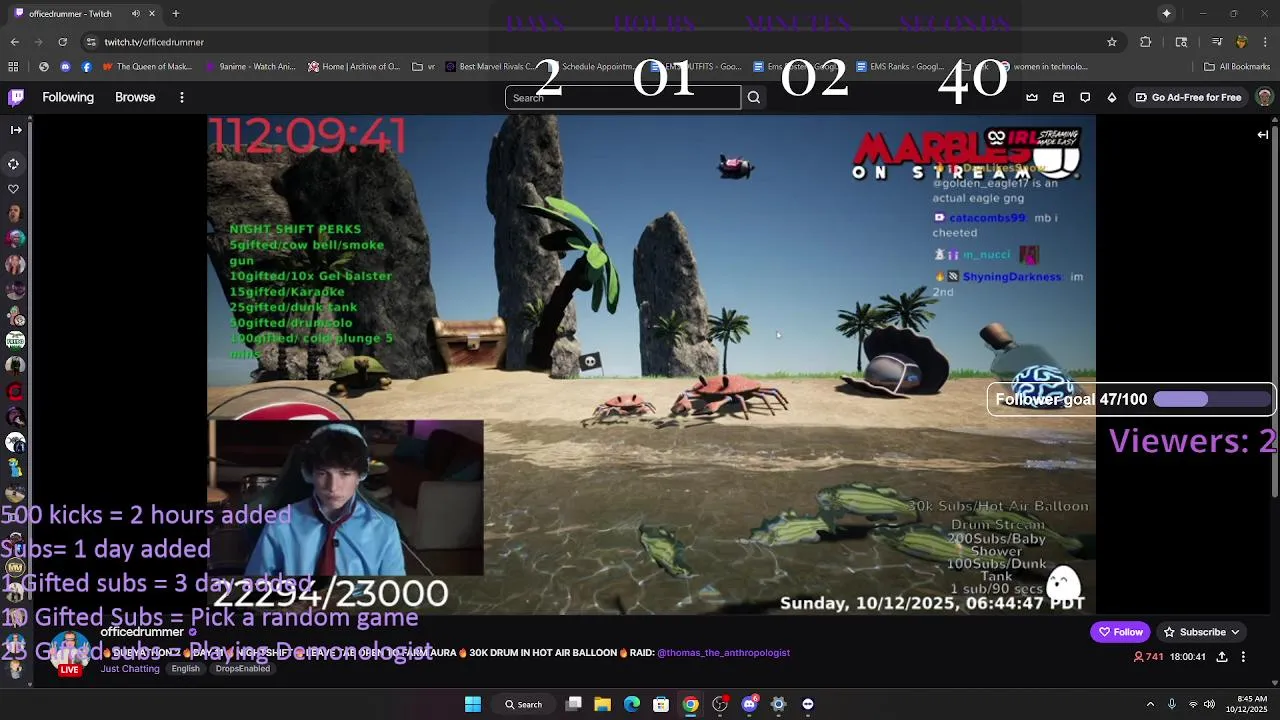The image size is (1280, 720).
Task: Bookmark this page with star icon
Action: pyautogui.click(x=1111, y=42)
